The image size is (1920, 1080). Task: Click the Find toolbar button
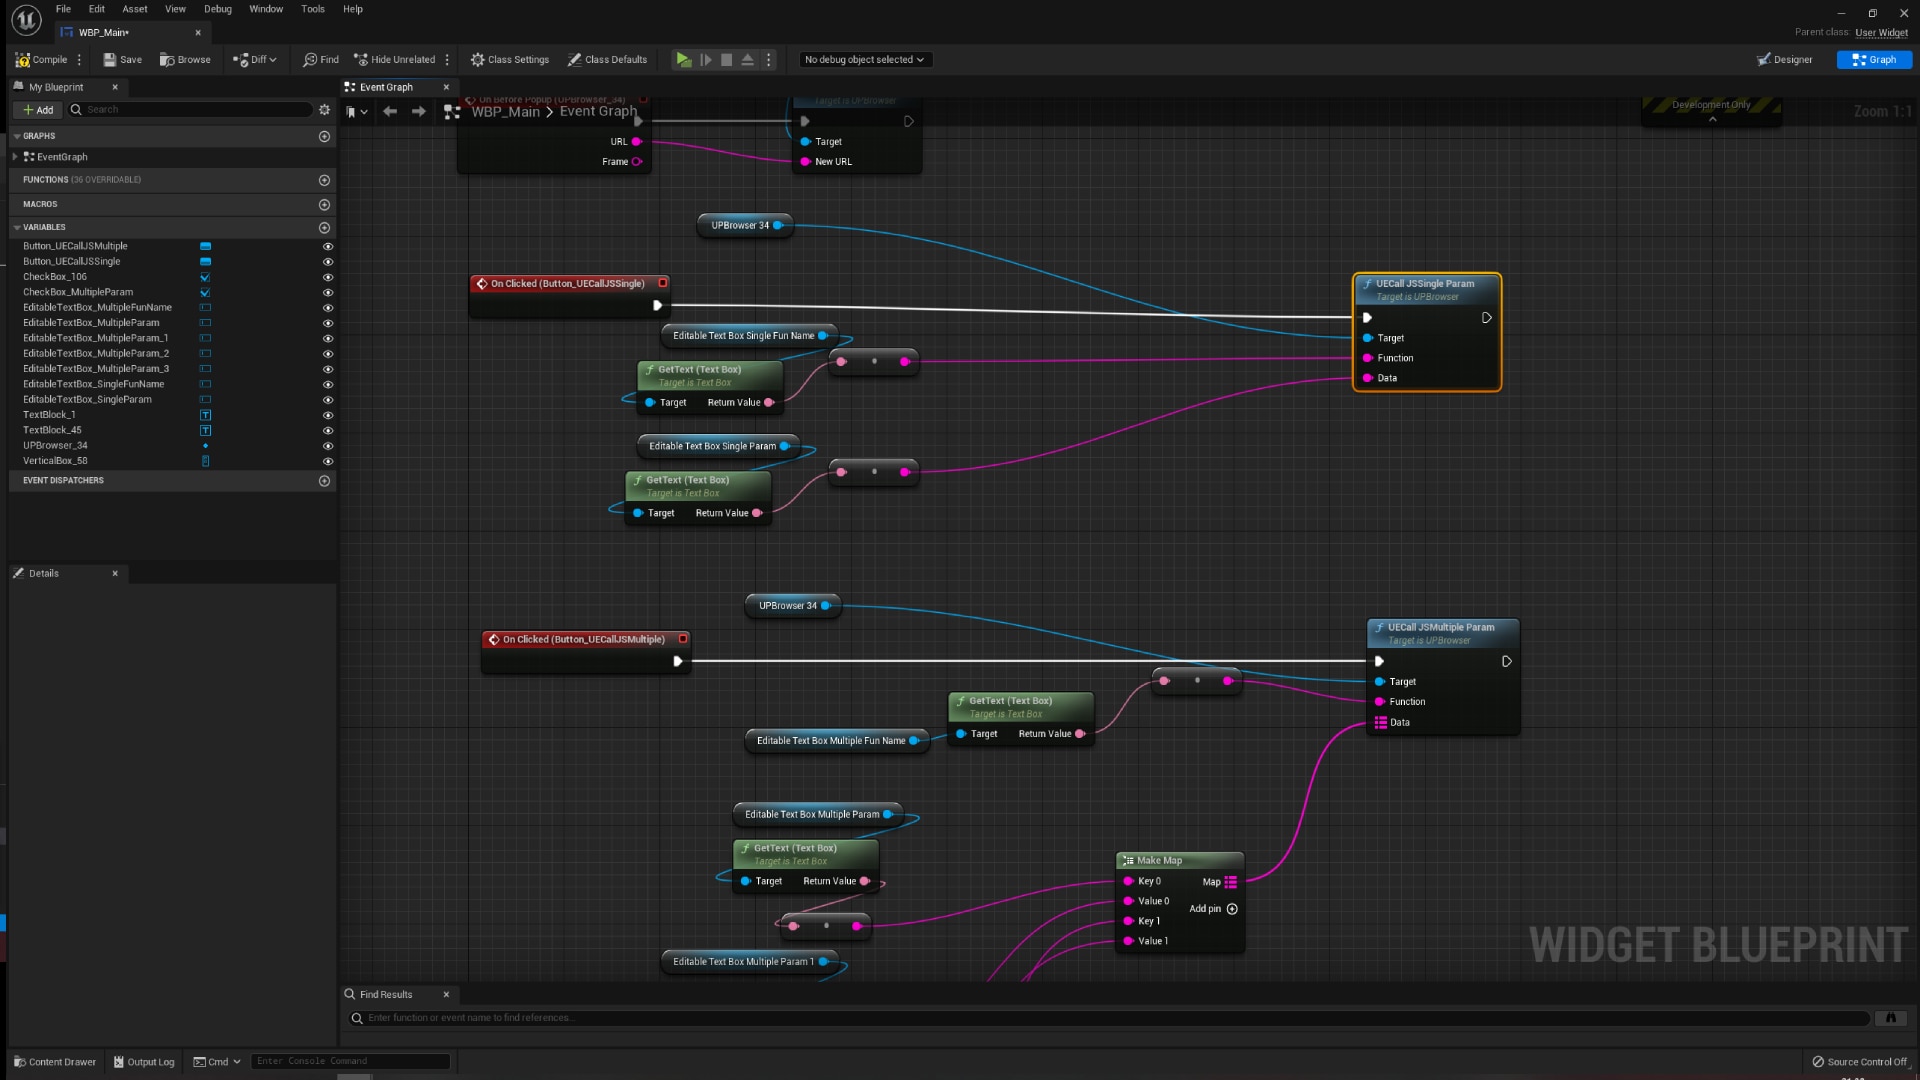[x=320, y=60]
